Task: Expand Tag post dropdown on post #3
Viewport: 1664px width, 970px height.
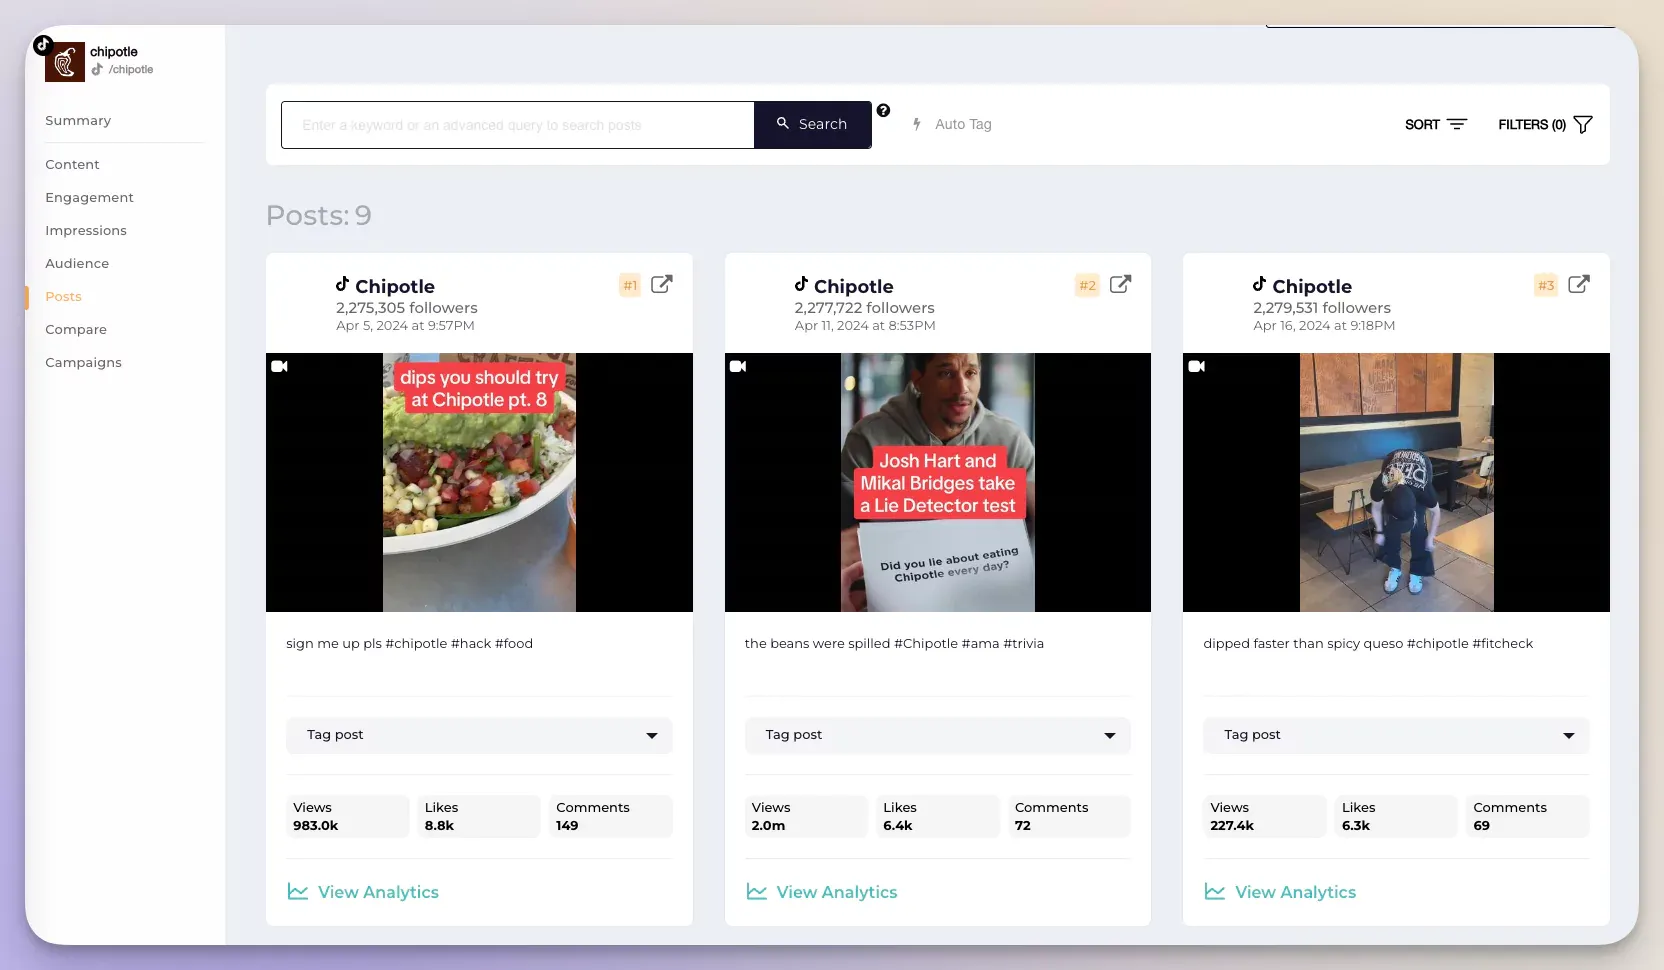Action: point(1396,735)
